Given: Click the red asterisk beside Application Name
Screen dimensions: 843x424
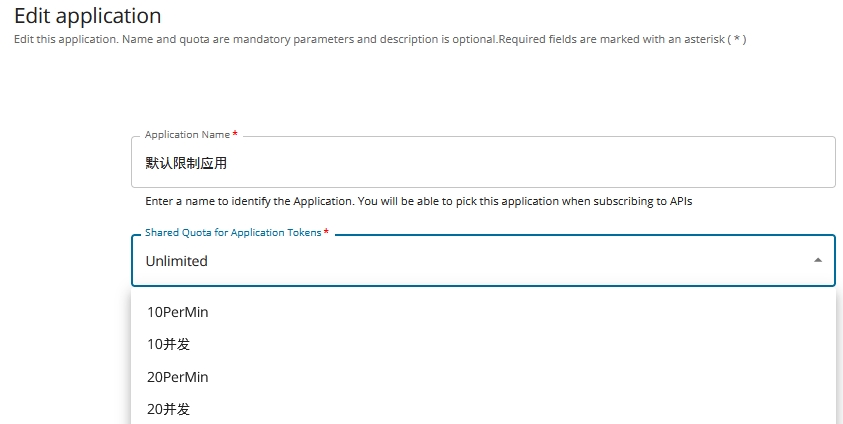Looking at the screenshot, I should click(235, 134).
